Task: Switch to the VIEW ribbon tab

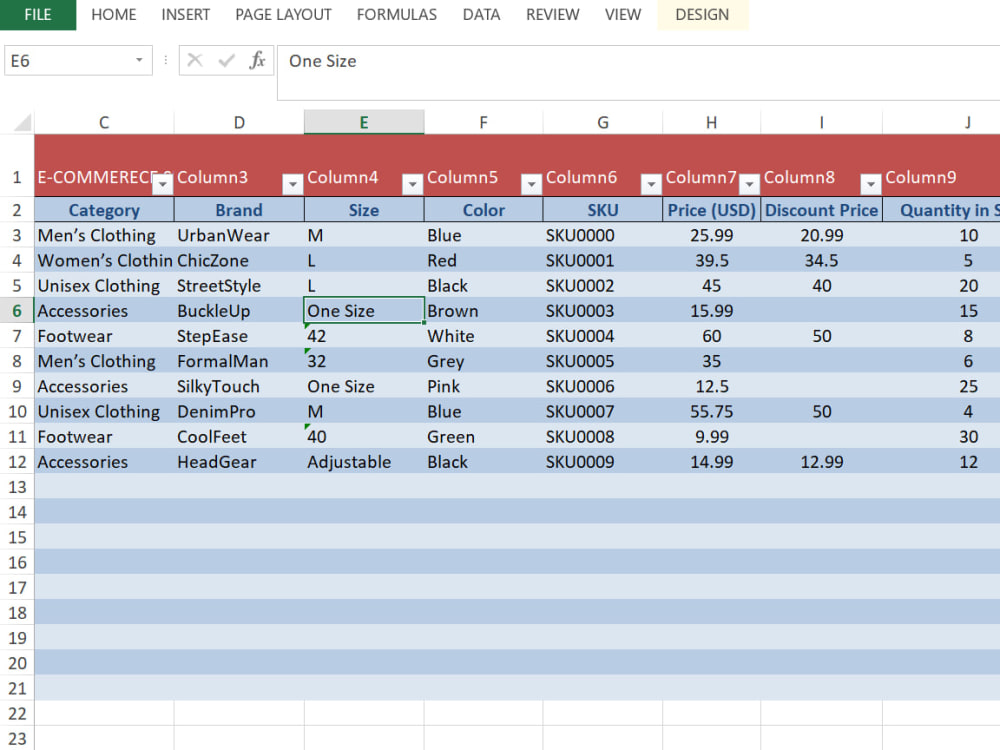Action: 622,15
